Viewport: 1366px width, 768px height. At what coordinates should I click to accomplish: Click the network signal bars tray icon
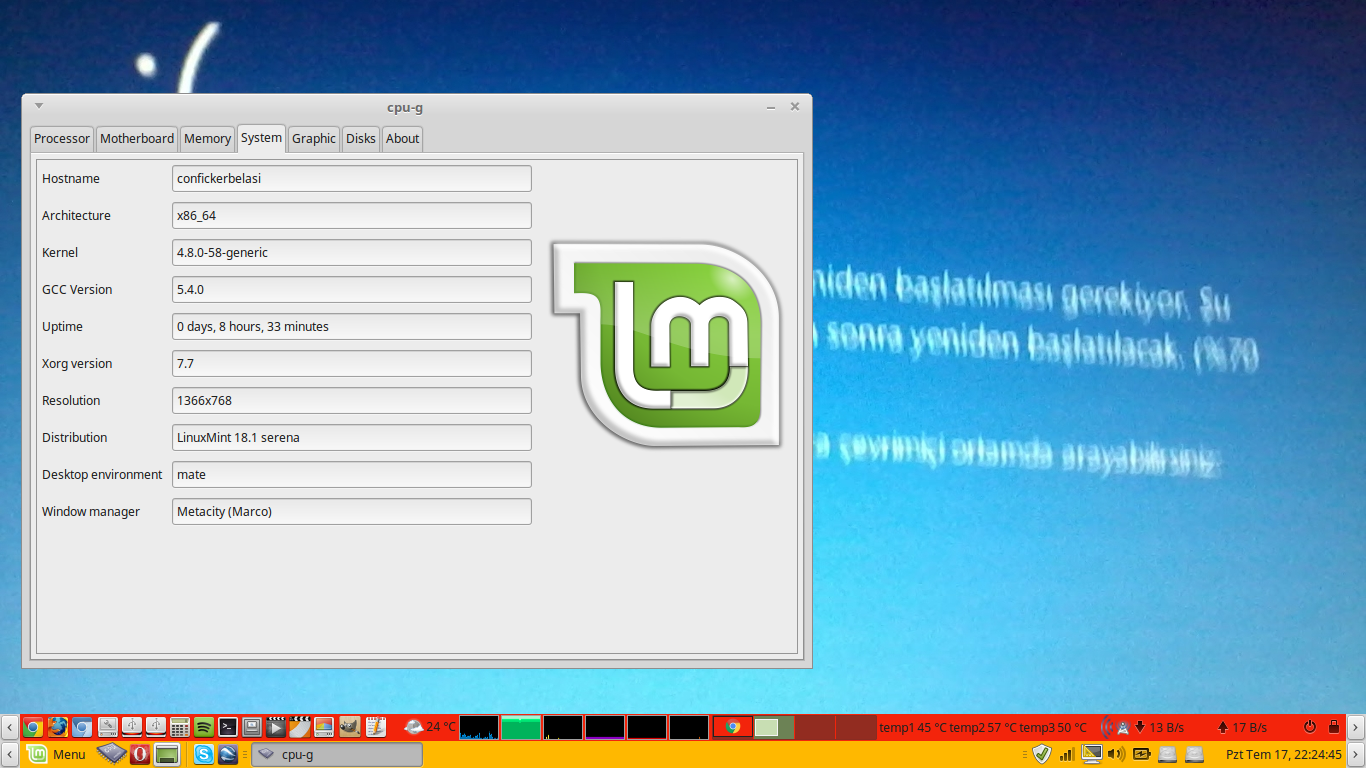click(1067, 754)
